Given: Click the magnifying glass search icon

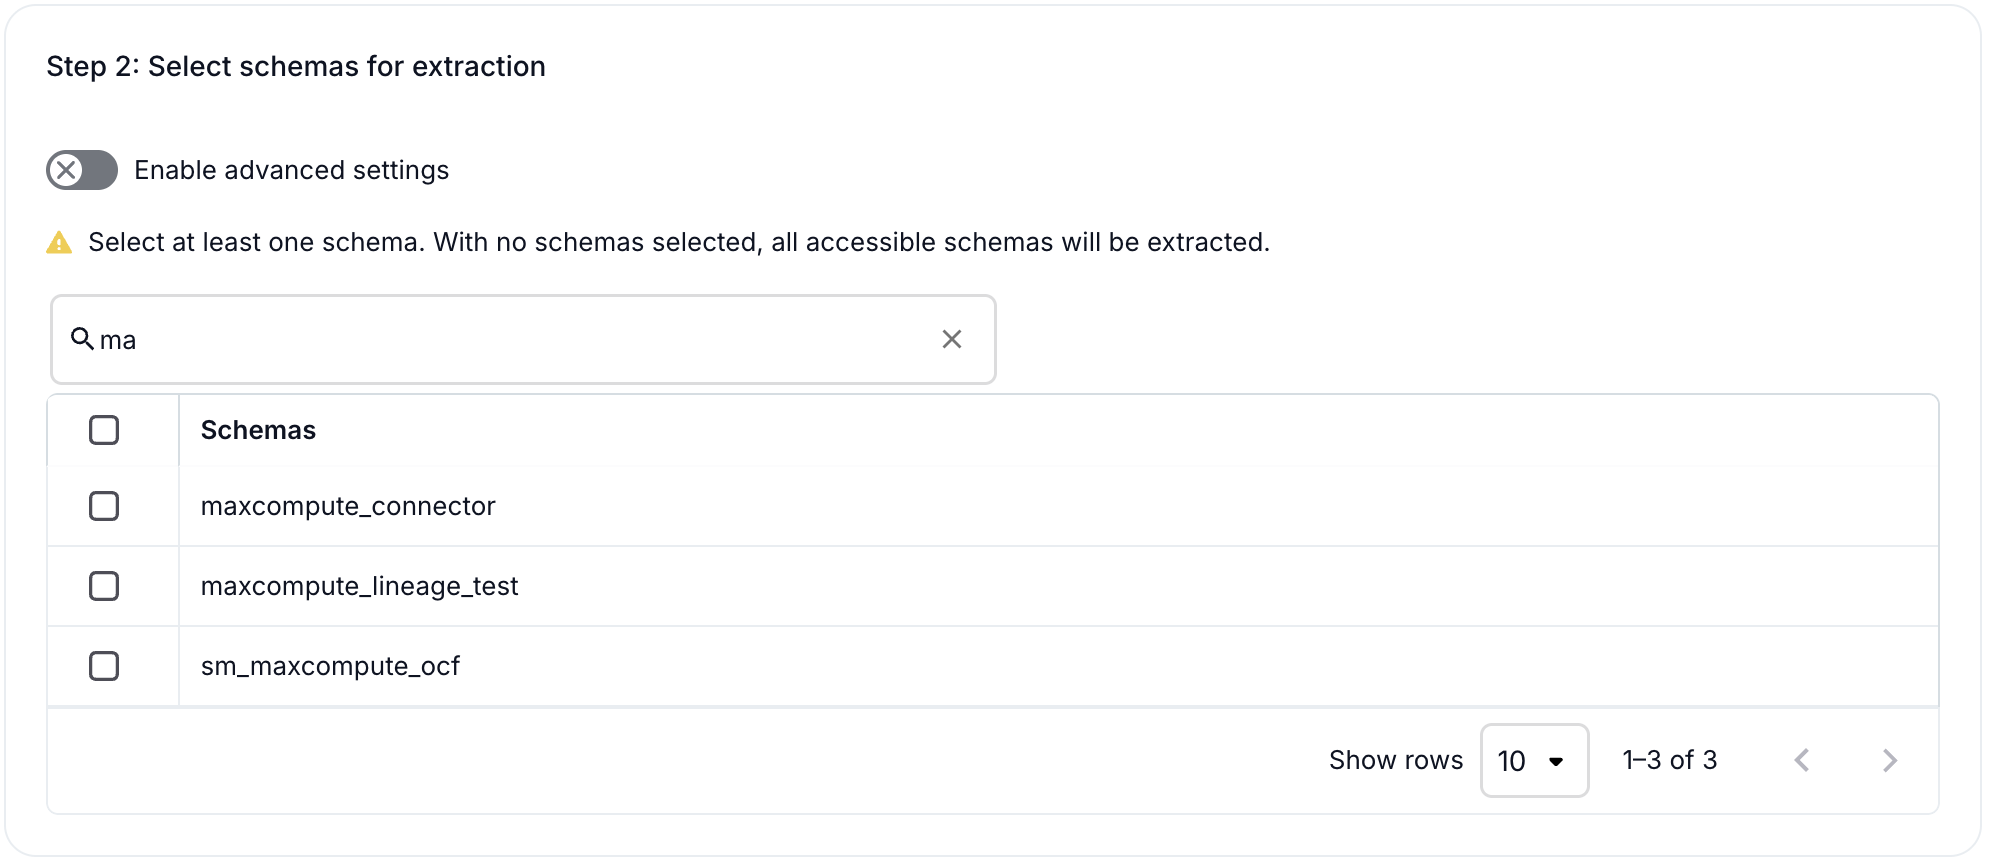Looking at the screenshot, I should click(x=82, y=339).
